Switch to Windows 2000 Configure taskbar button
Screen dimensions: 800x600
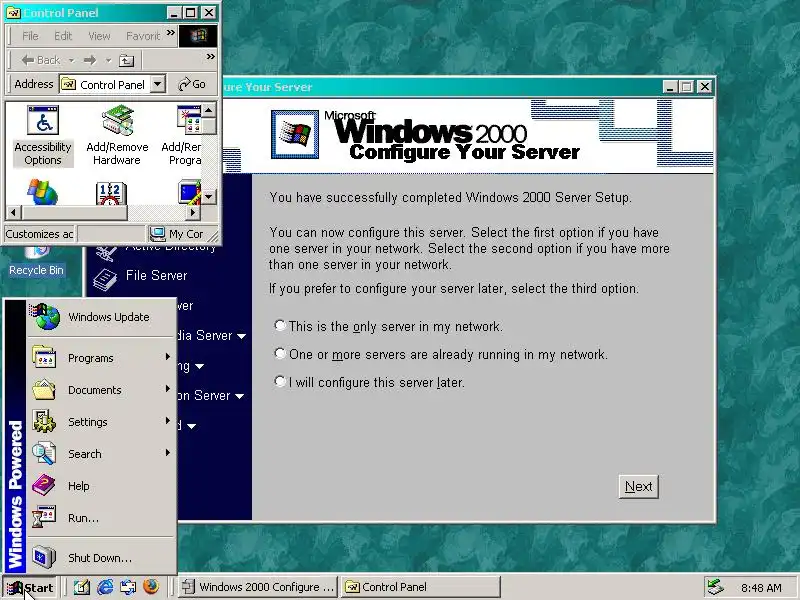pos(259,587)
